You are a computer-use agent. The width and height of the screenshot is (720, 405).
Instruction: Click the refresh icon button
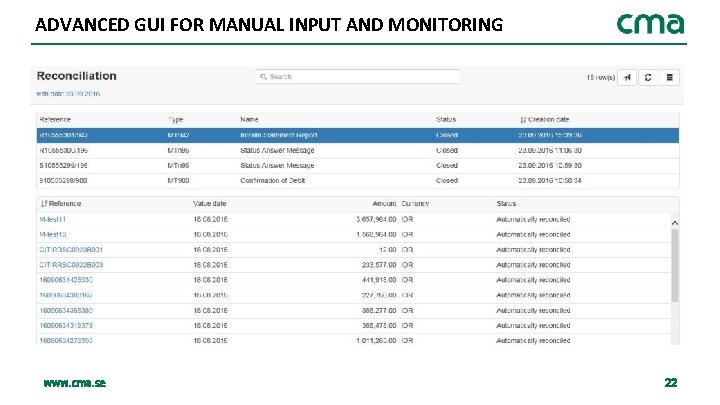648,78
